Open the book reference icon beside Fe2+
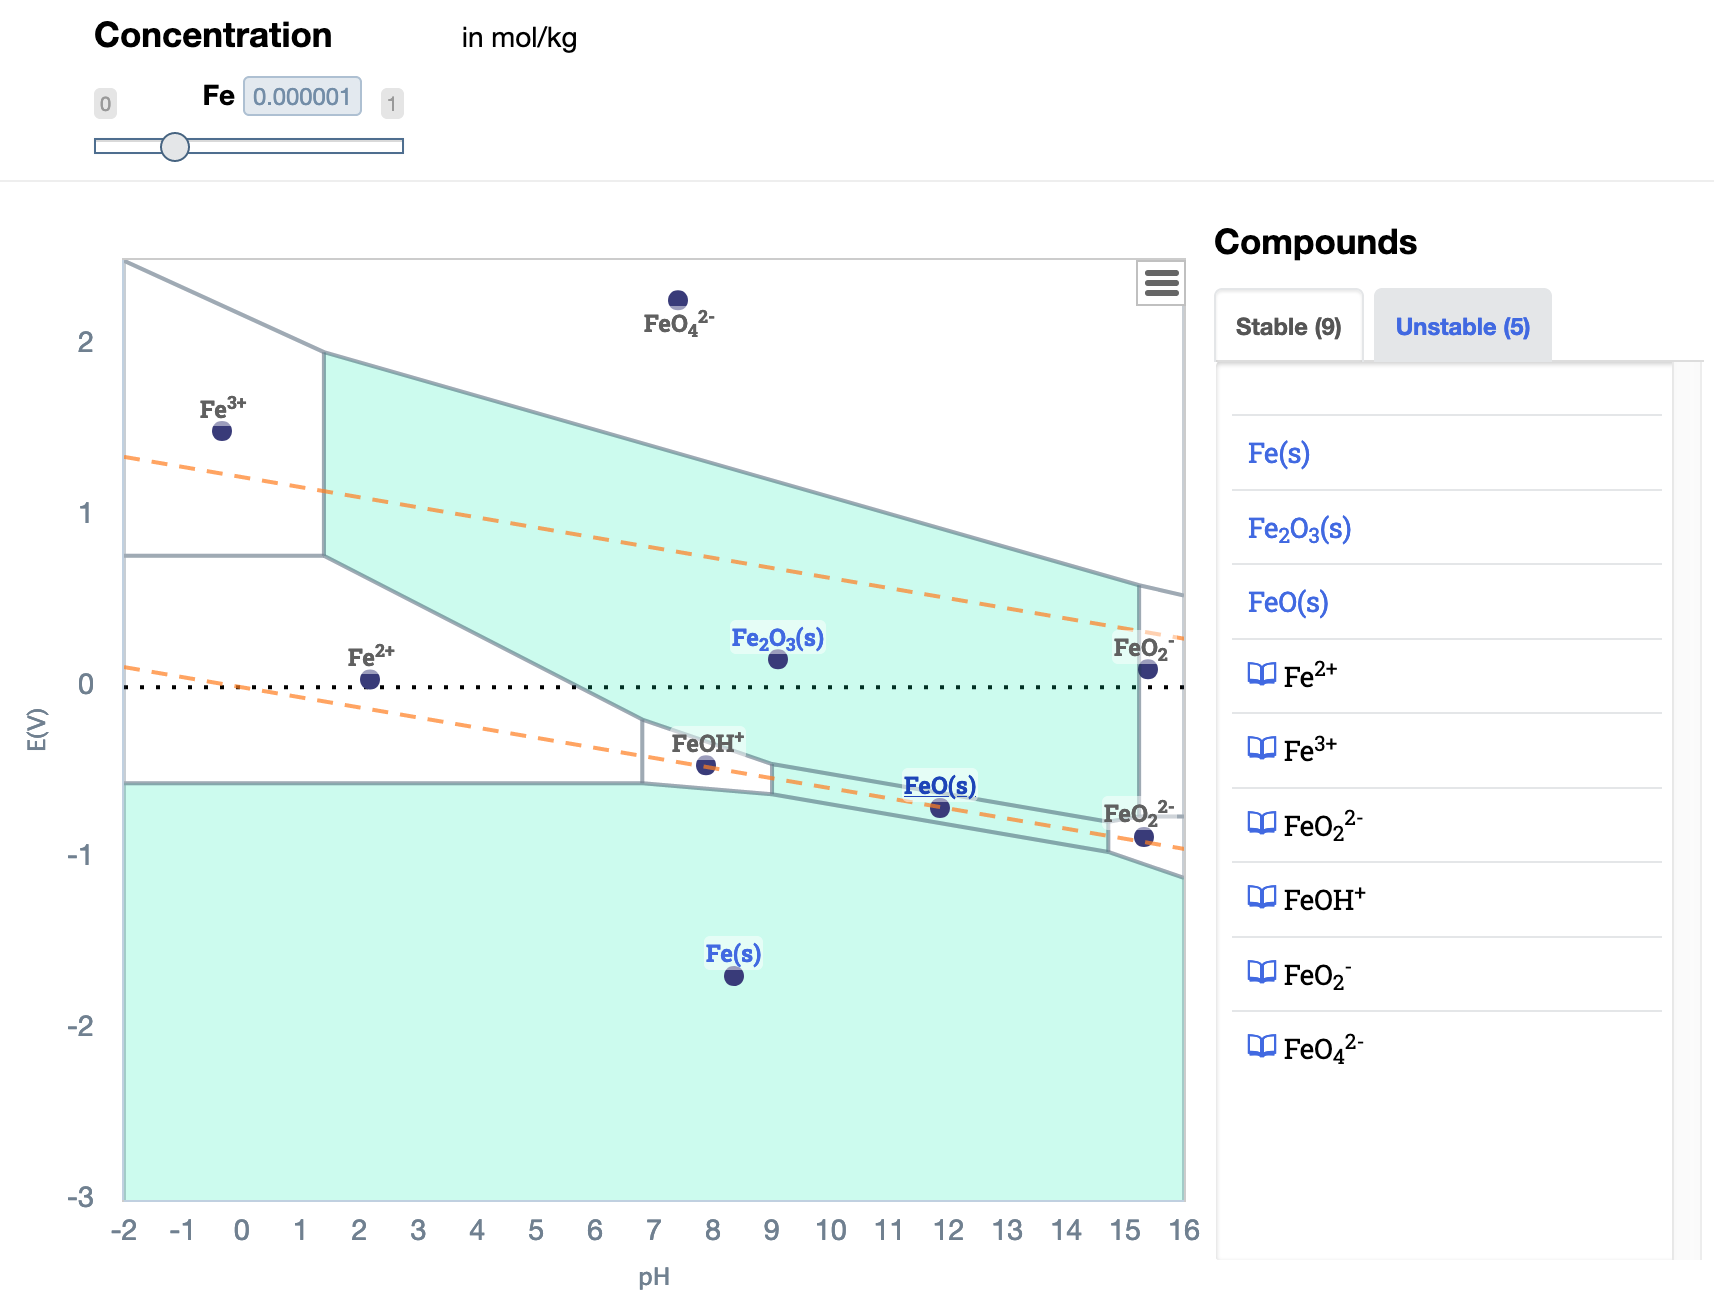The width and height of the screenshot is (1714, 1306). tap(1262, 674)
